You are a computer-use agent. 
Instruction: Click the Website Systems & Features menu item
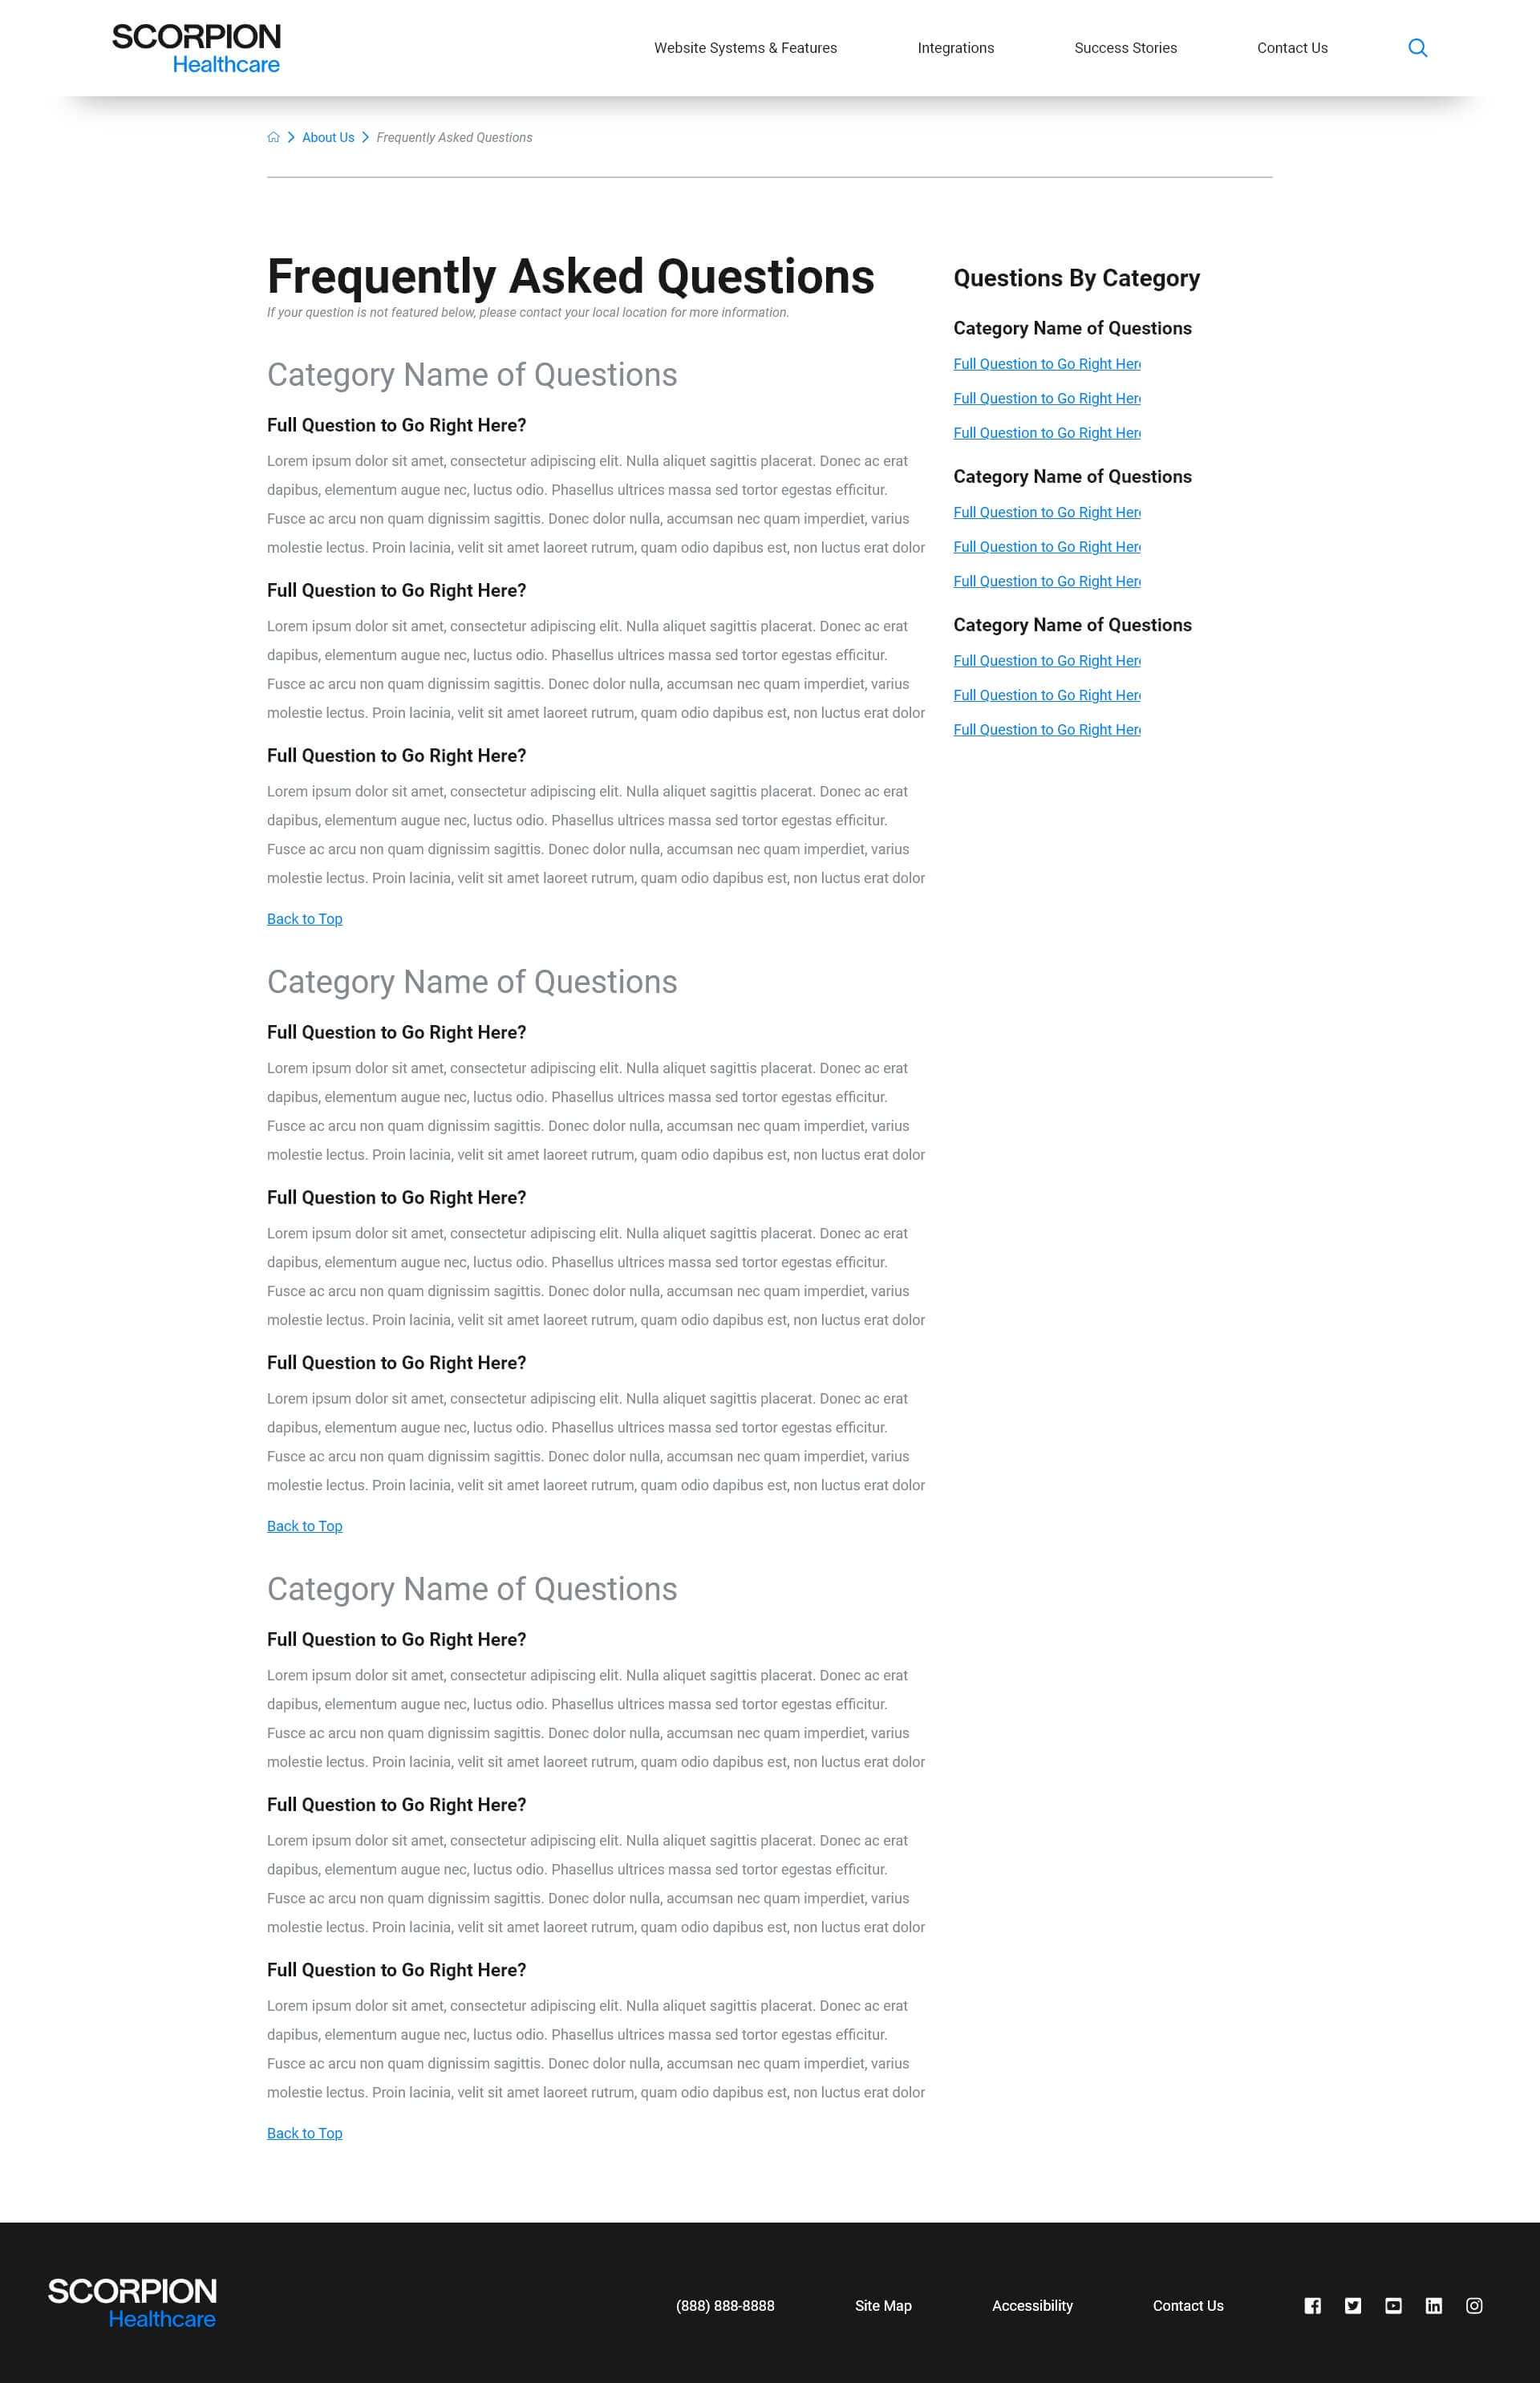pyautogui.click(x=745, y=47)
